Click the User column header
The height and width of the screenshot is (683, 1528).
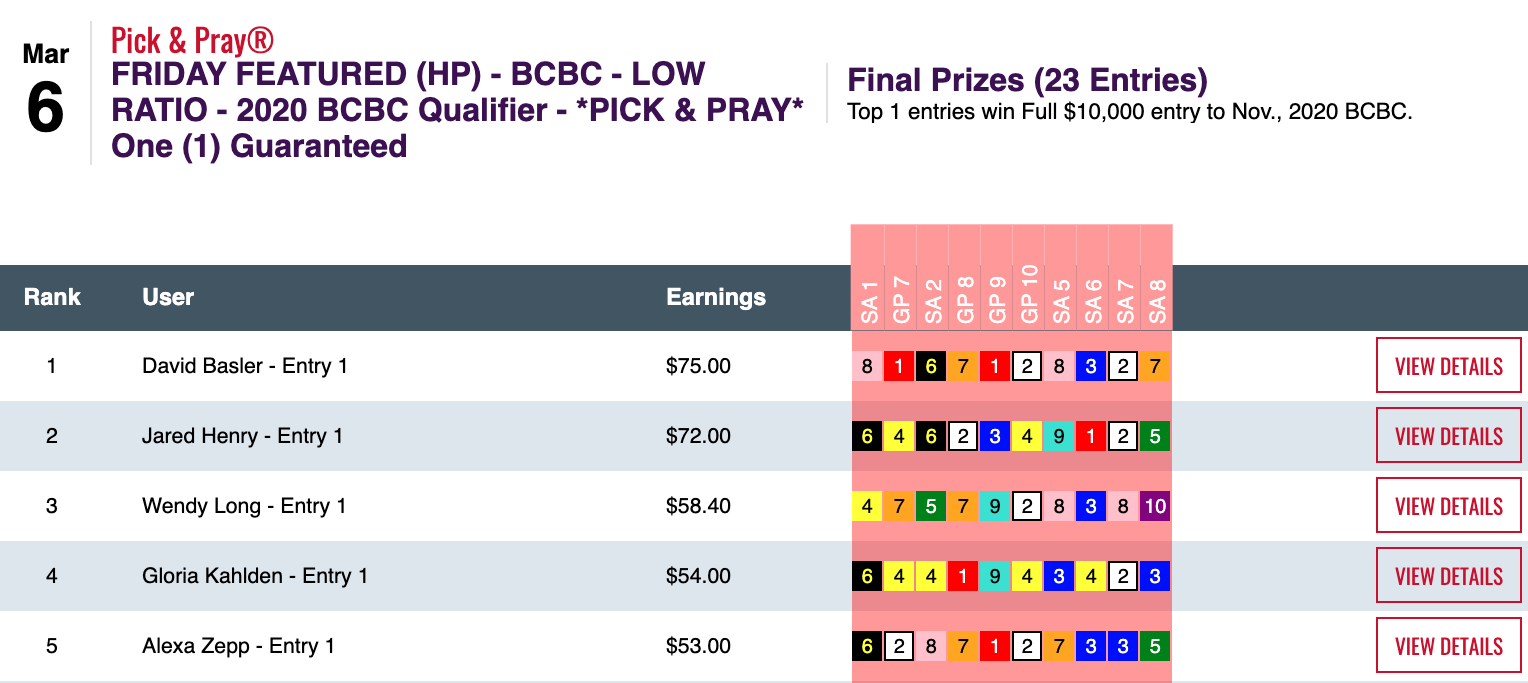pyautogui.click(x=168, y=297)
